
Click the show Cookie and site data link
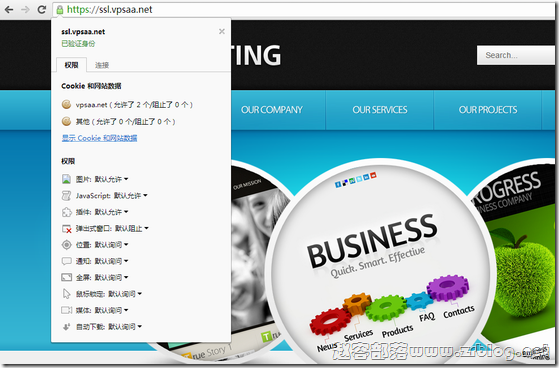tap(99, 138)
